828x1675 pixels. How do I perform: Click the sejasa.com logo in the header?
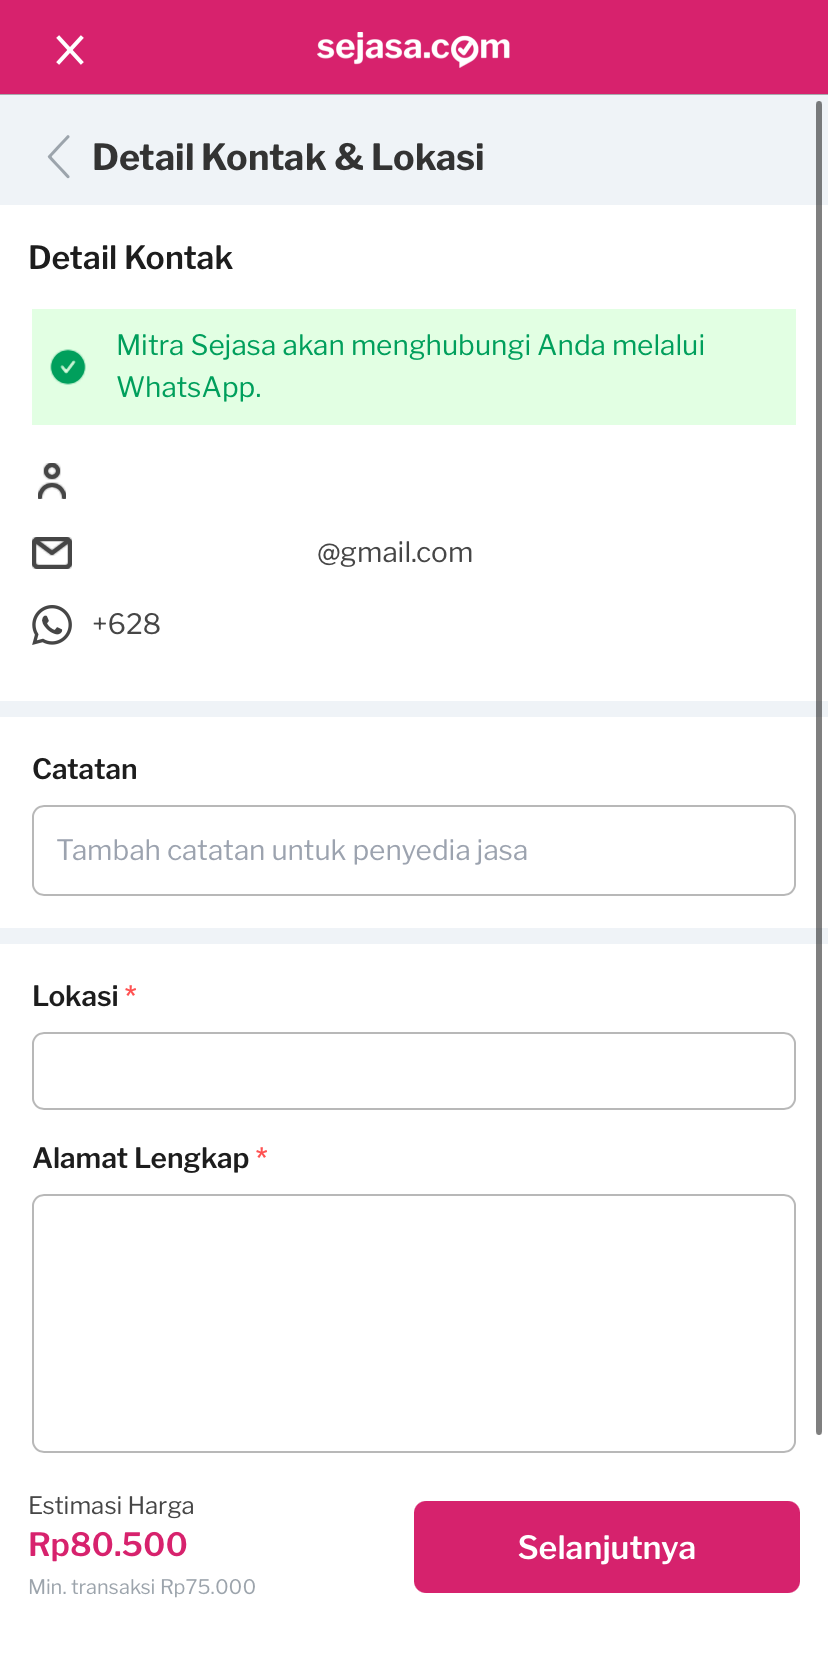413,47
